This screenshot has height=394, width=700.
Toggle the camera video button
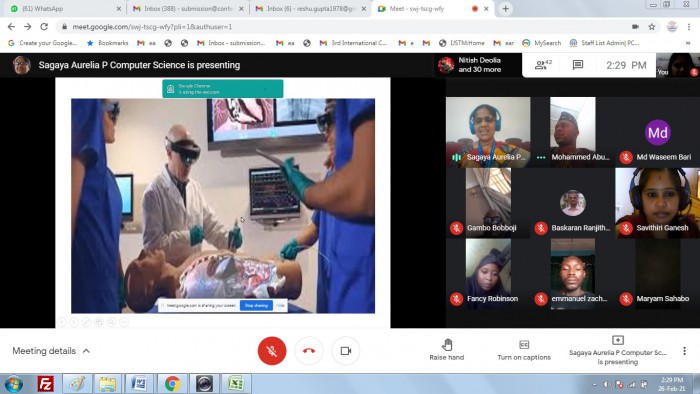click(x=346, y=351)
